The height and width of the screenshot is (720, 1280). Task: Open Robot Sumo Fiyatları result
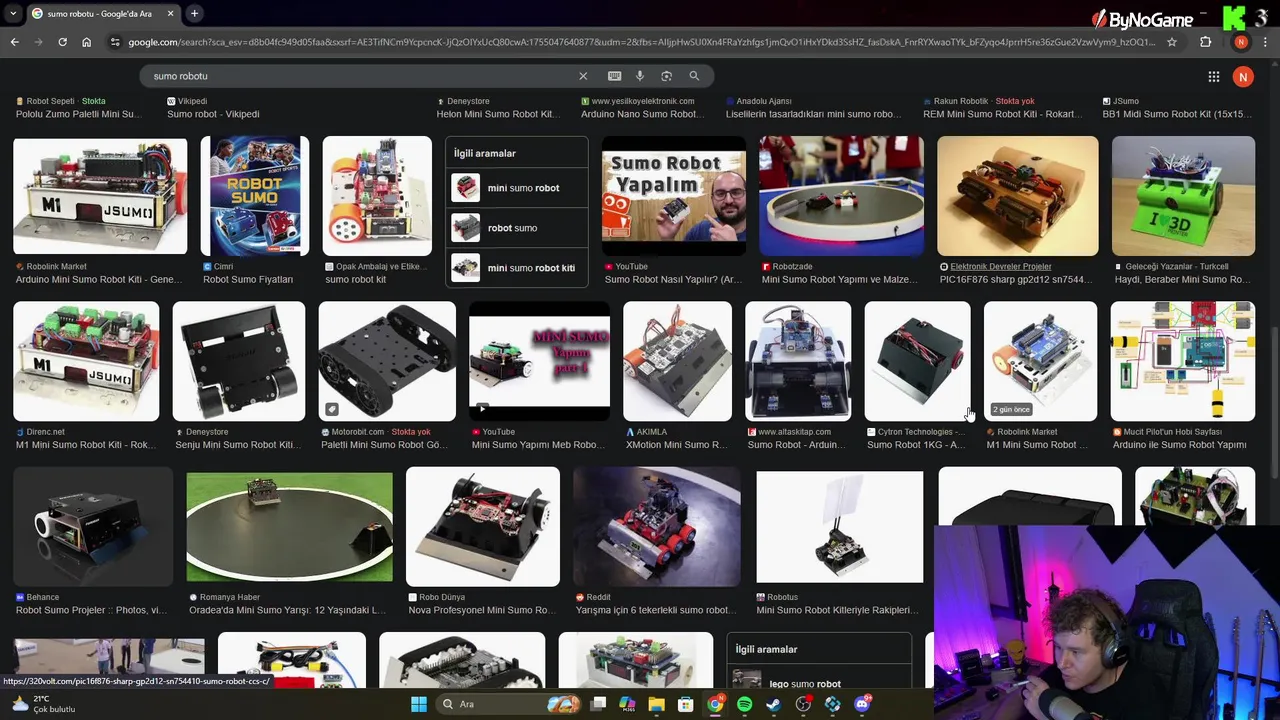pyautogui.click(x=248, y=280)
